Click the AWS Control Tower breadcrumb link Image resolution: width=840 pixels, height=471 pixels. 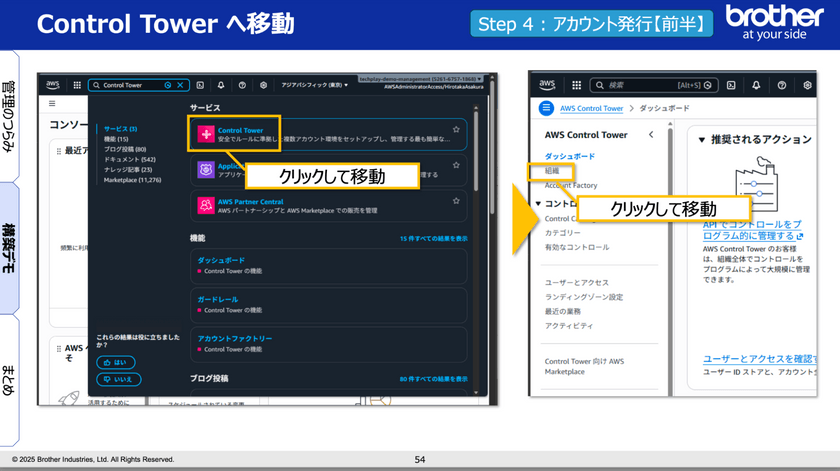pyautogui.click(x=591, y=108)
